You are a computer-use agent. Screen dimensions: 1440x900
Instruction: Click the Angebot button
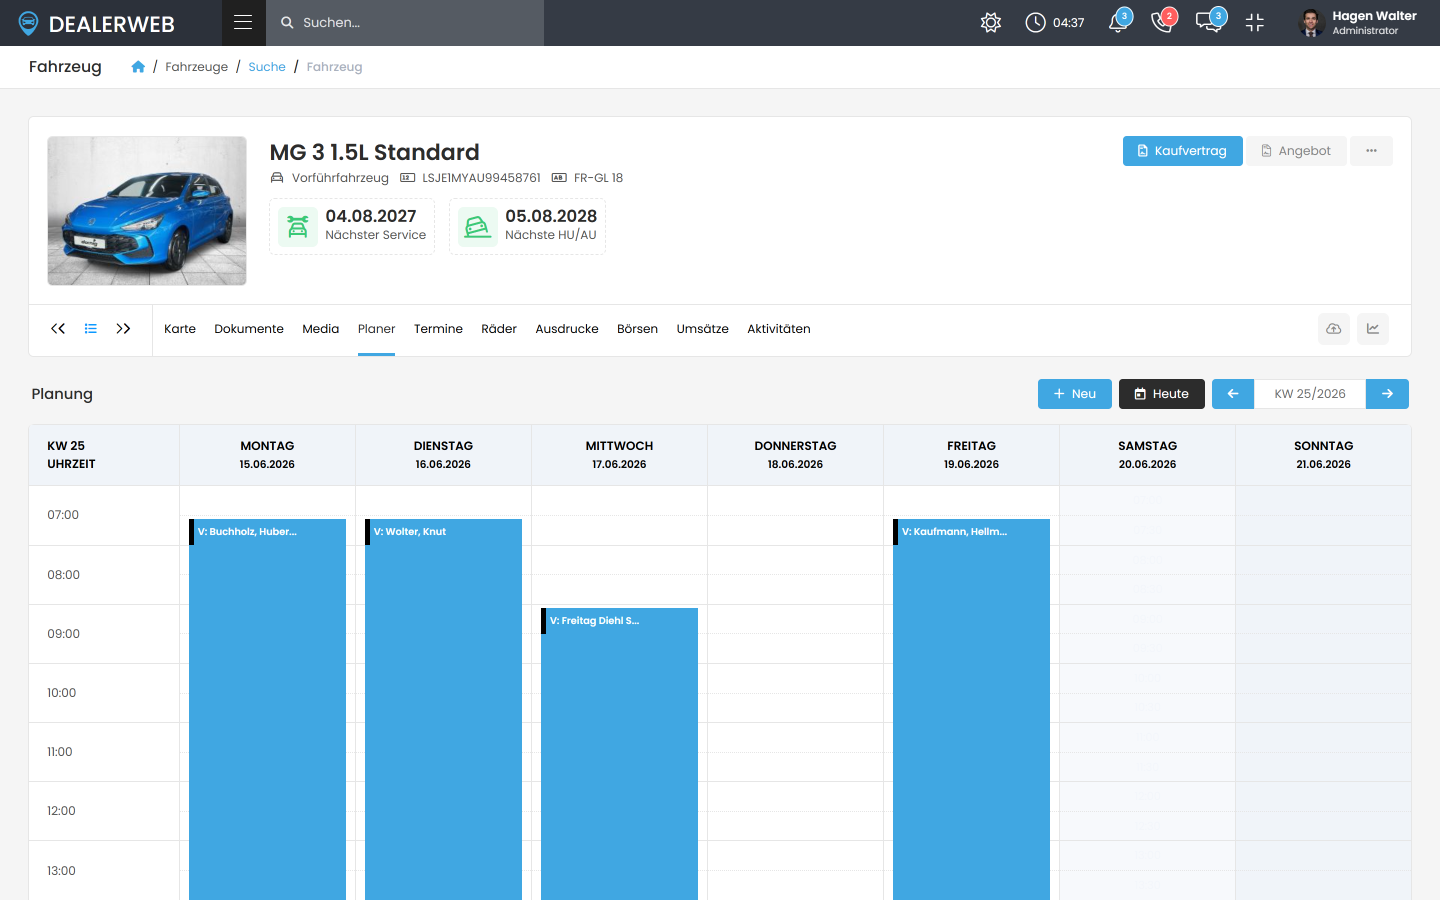tap(1296, 151)
